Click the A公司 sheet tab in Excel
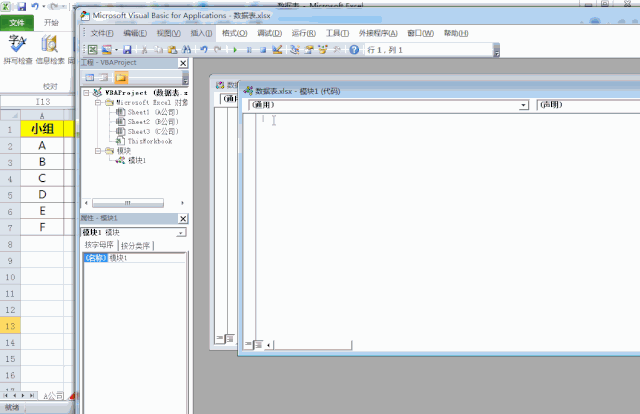Screen dimensions: 640x414 tap(53, 396)
